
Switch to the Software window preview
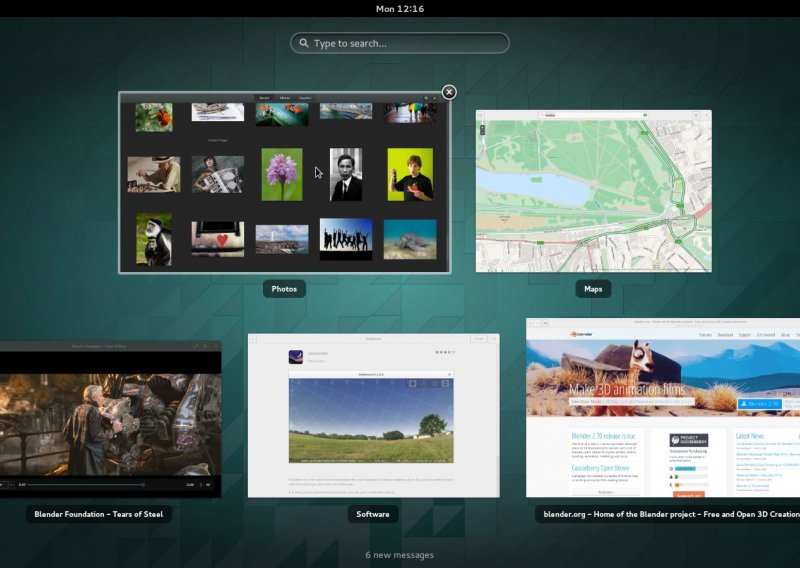[373, 415]
